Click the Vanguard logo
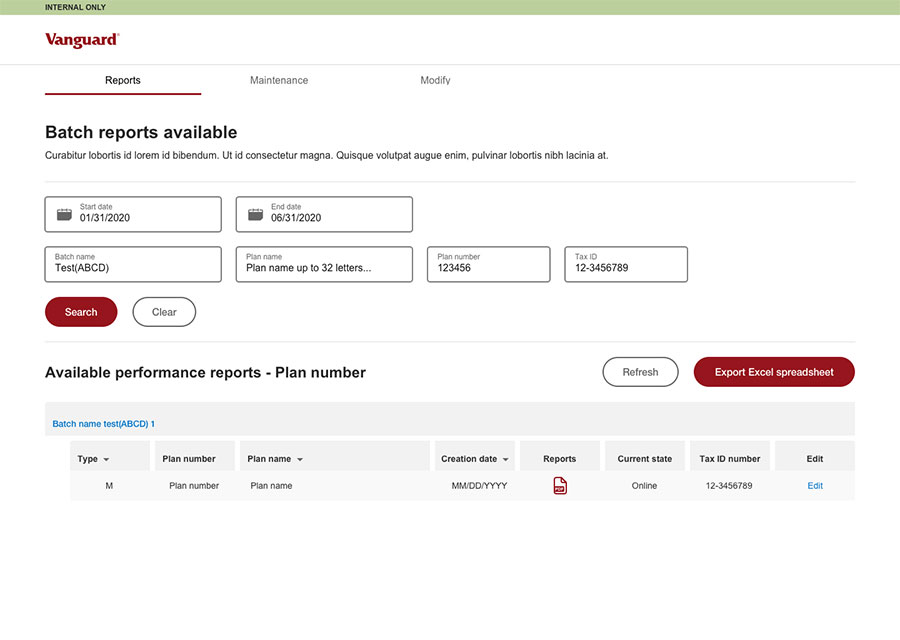Image resolution: width=900 pixels, height=640 pixels. [x=82, y=40]
